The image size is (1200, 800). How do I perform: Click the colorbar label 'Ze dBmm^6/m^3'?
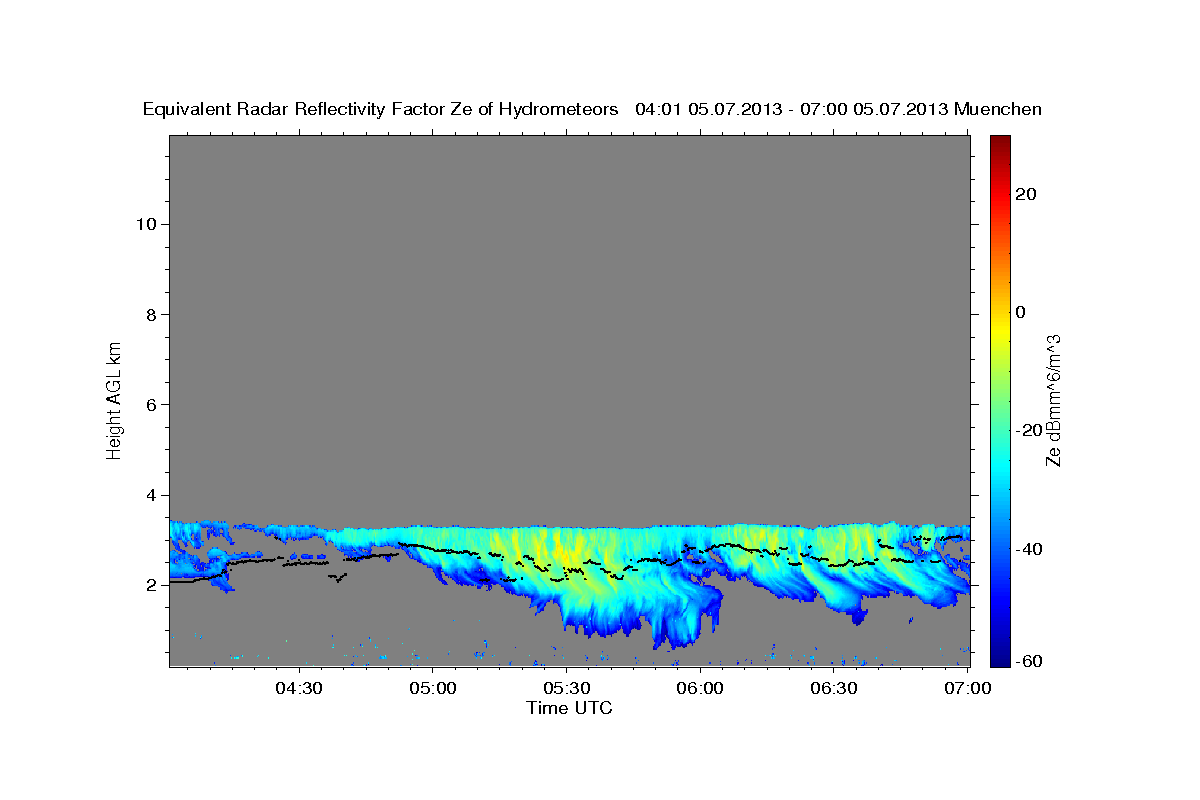coord(1053,400)
